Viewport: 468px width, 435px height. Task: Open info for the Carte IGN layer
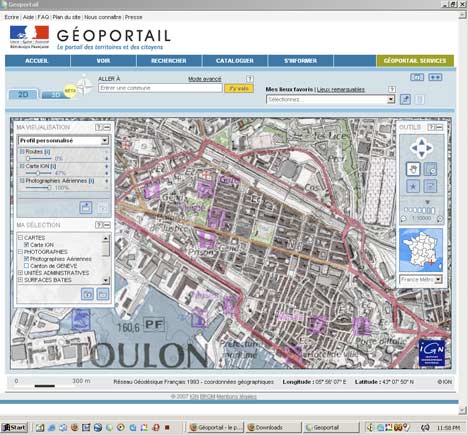coord(54,166)
